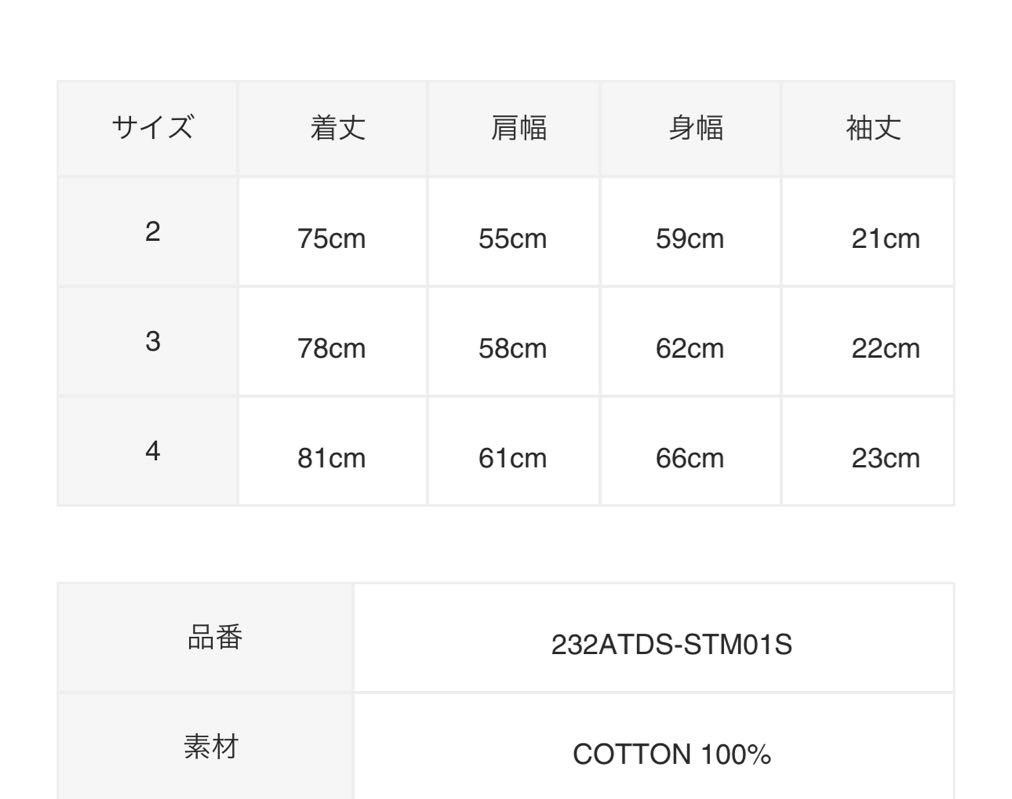Viewport: 1012px width, 799px height.
Task: Click the 23cm sleeve length cell
Action: (x=868, y=451)
